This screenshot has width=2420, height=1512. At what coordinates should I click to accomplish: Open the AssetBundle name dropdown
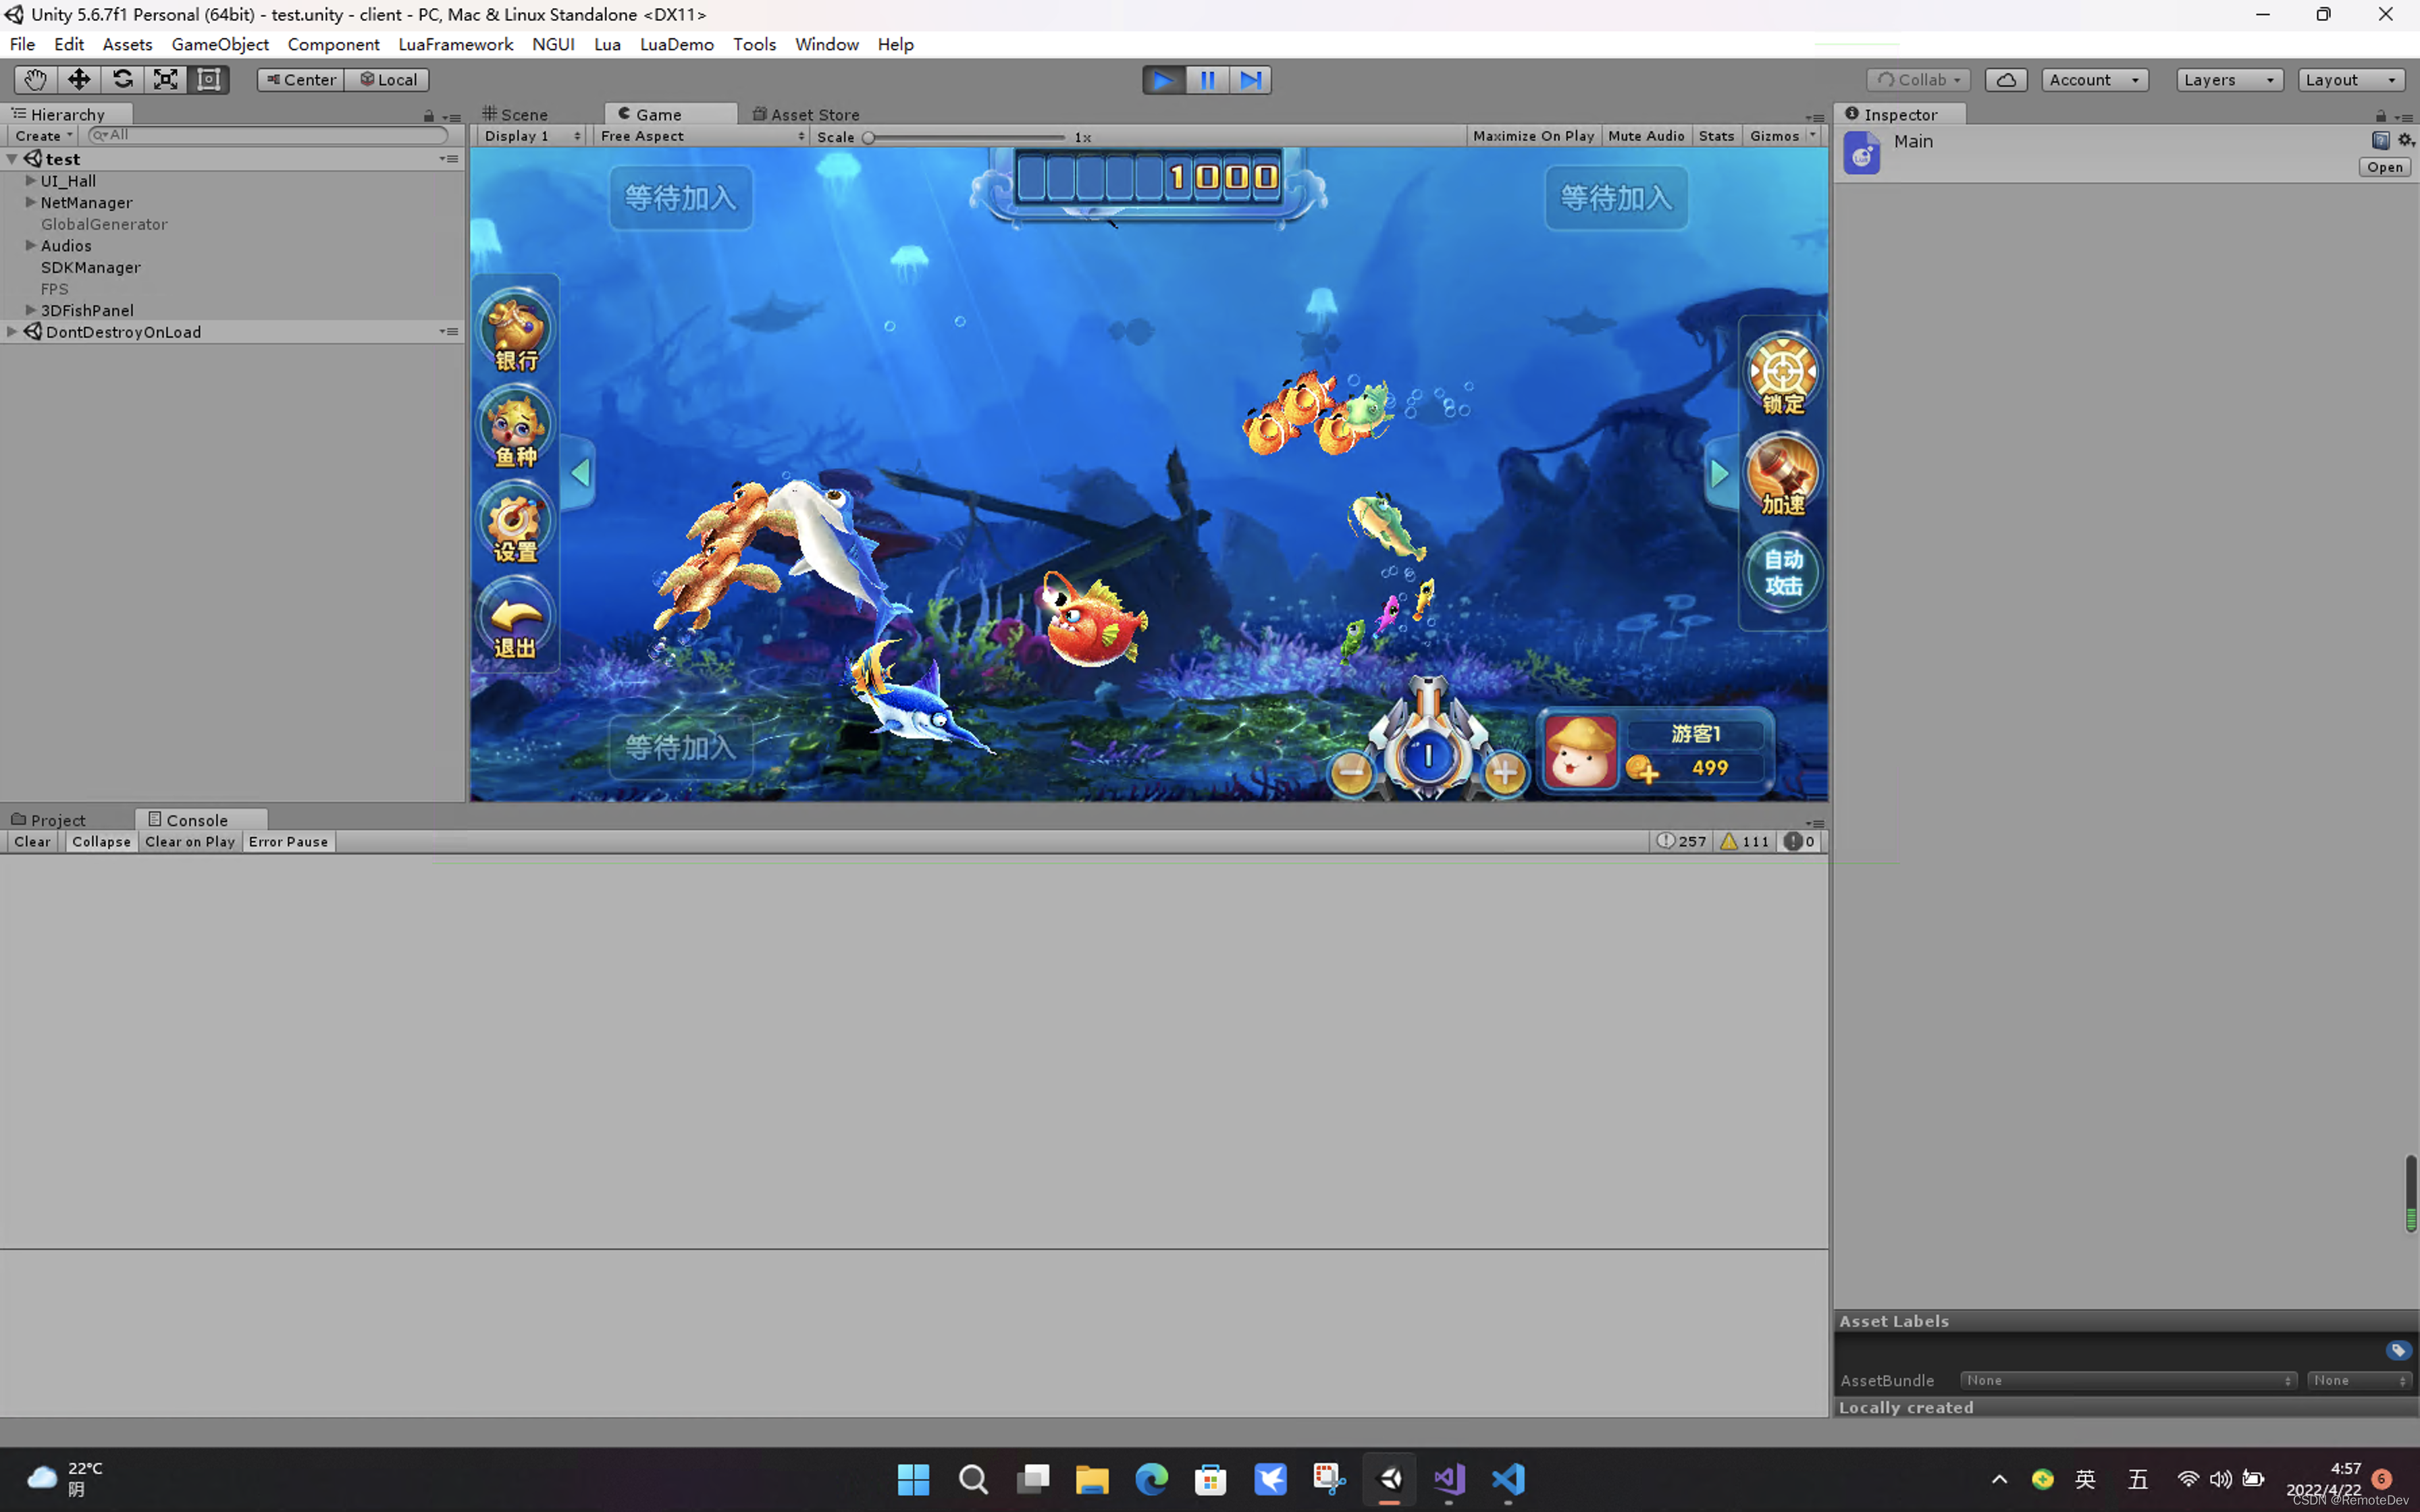click(2128, 1381)
